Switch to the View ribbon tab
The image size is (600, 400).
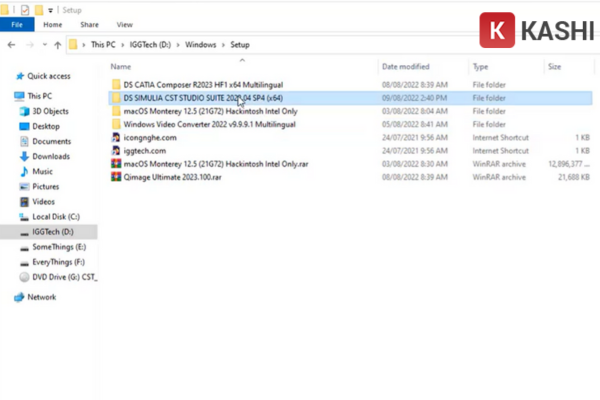tap(124, 23)
